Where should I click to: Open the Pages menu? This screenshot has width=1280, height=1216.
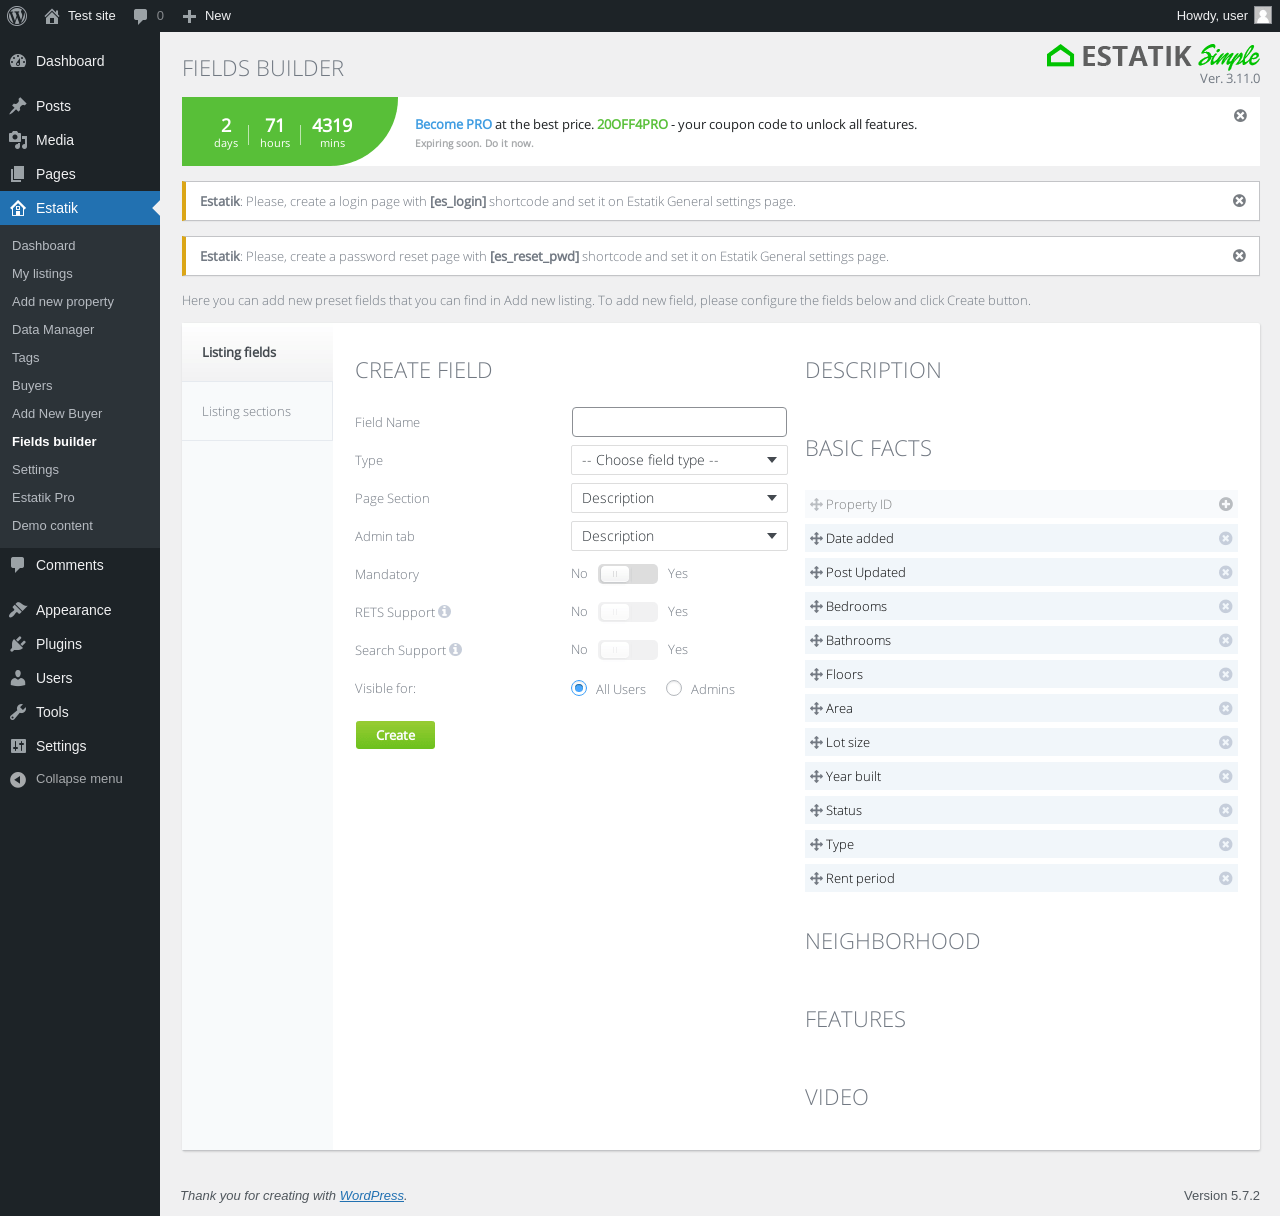click(80, 174)
